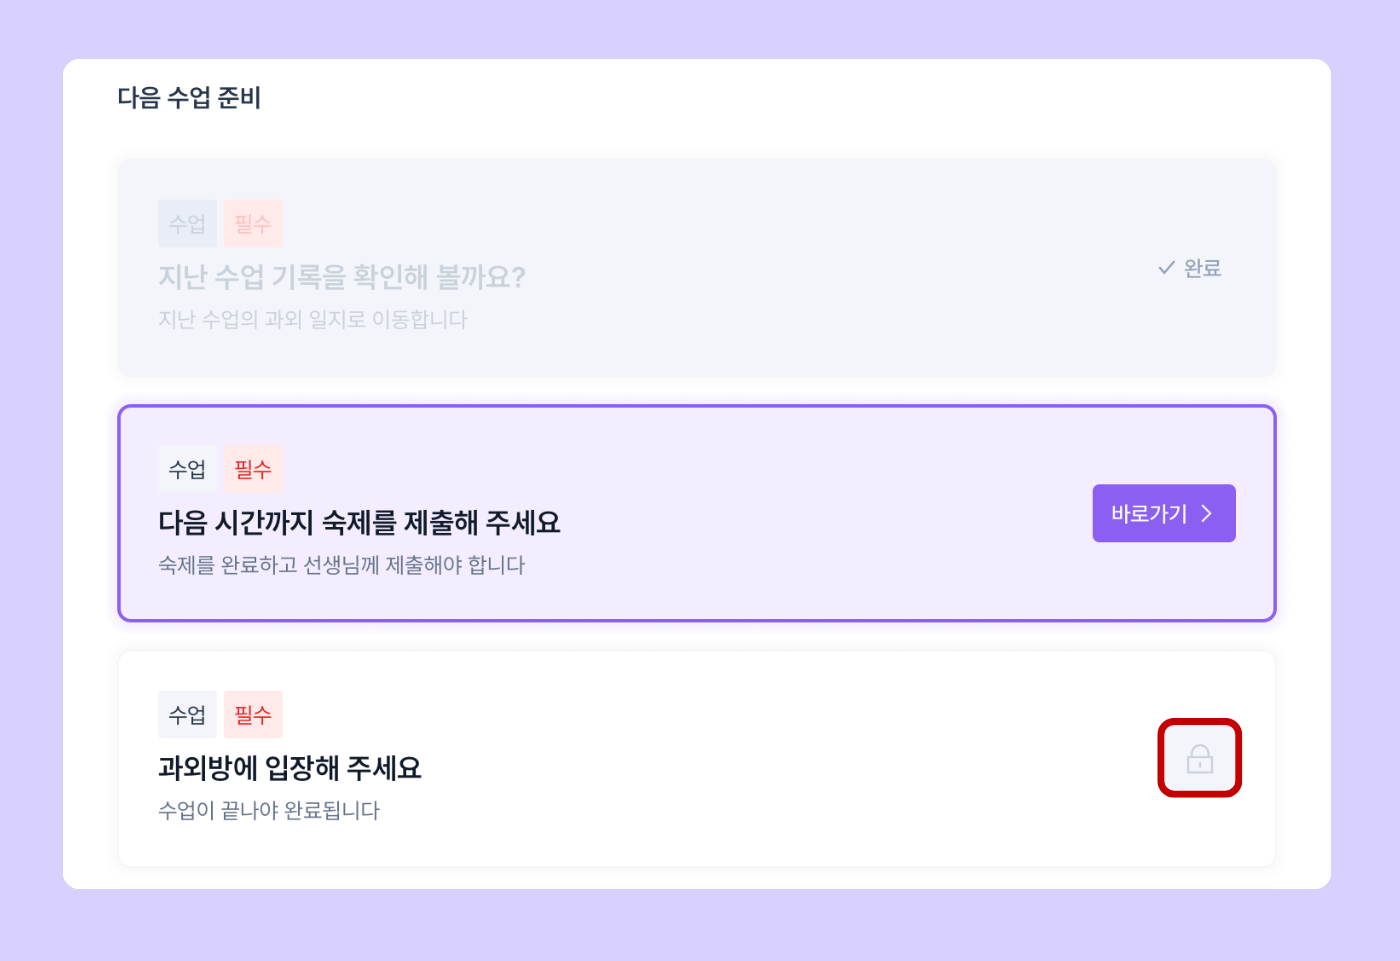Click the "수업이 끝나야 완료됩니다" description
This screenshot has width=1400, height=961.
(x=269, y=811)
